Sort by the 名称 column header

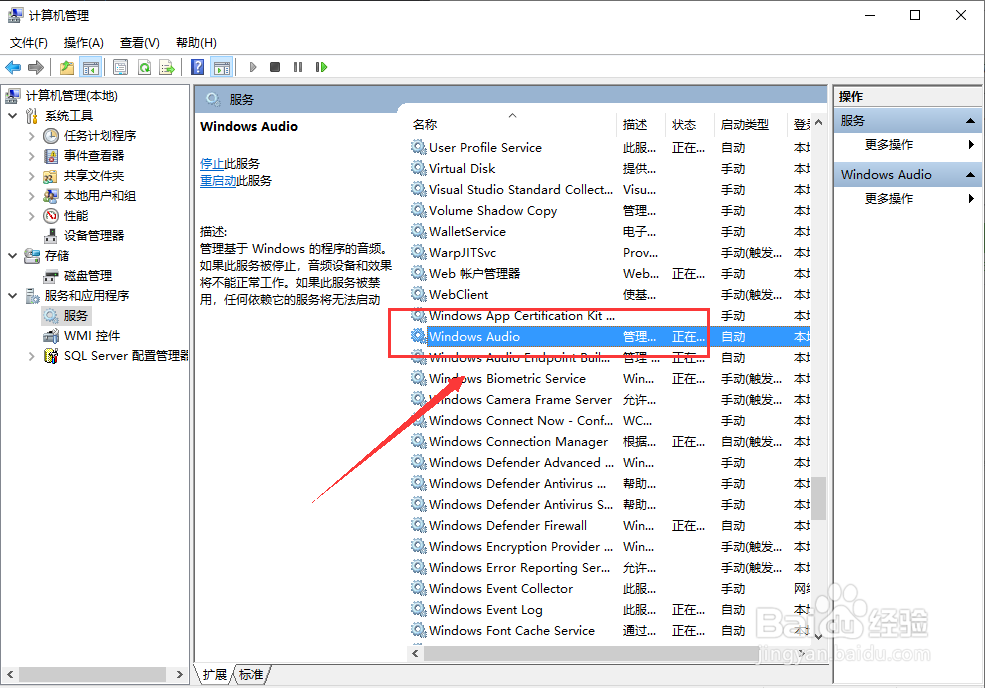(x=513, y=124)
